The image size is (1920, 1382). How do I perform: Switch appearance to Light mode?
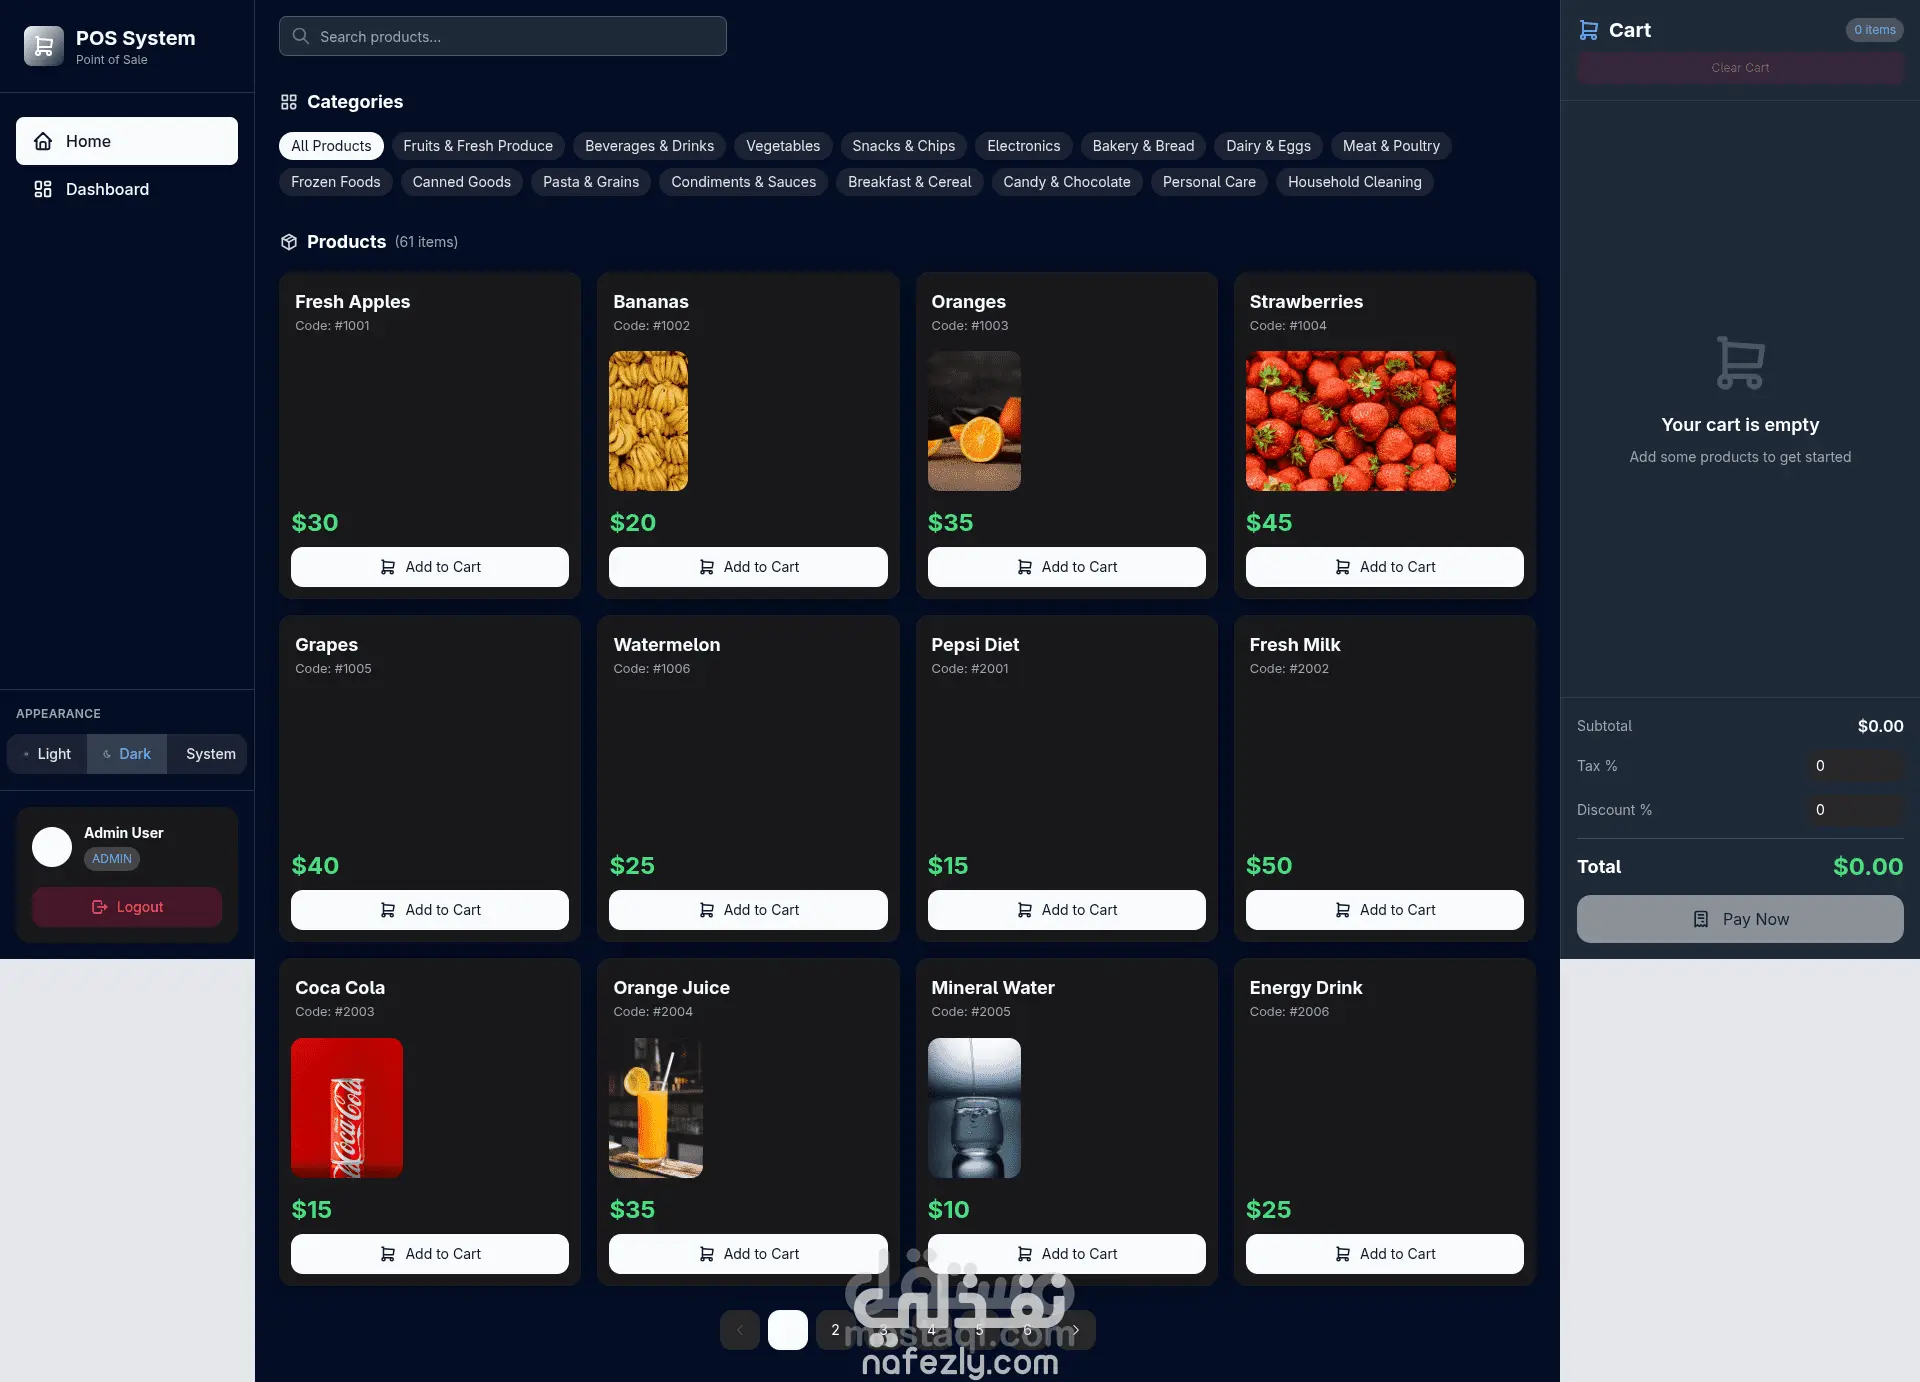coord(47,754)
